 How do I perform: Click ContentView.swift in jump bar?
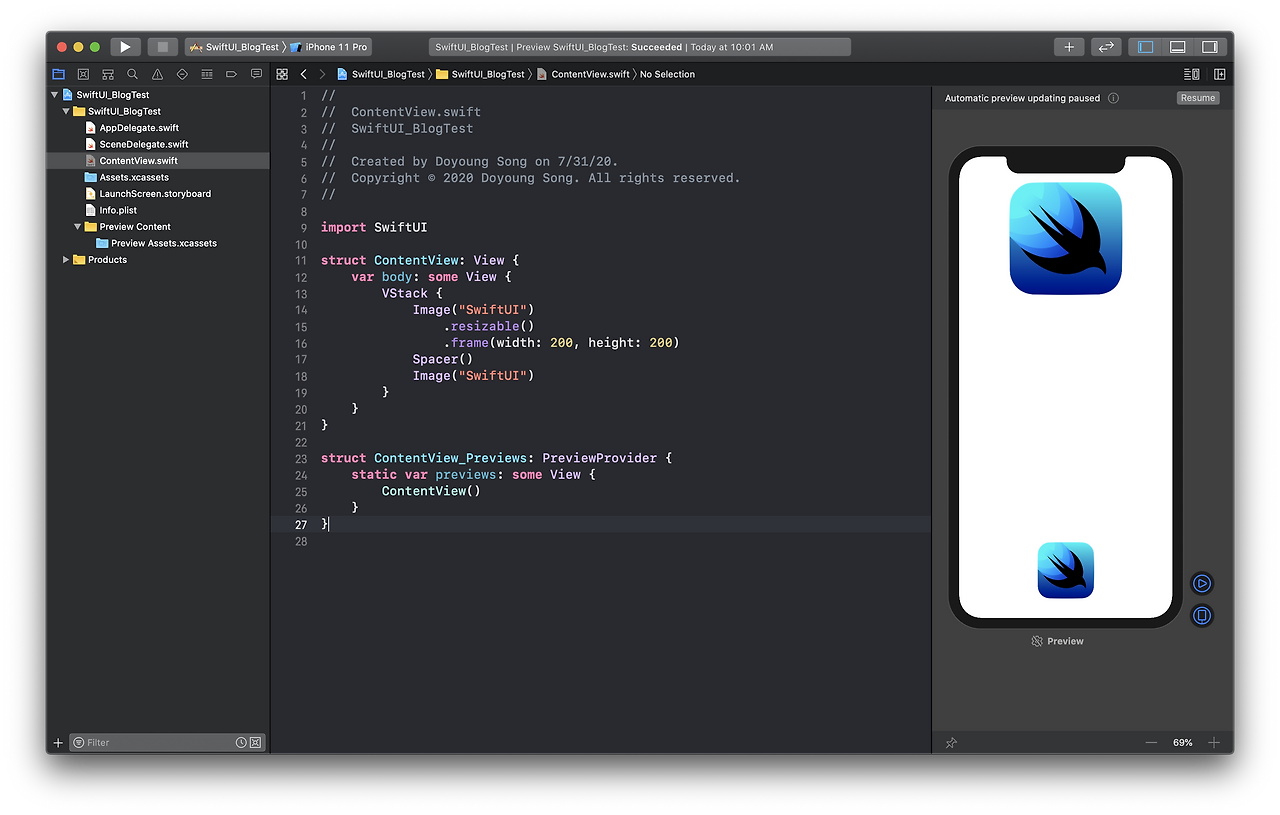584,74
